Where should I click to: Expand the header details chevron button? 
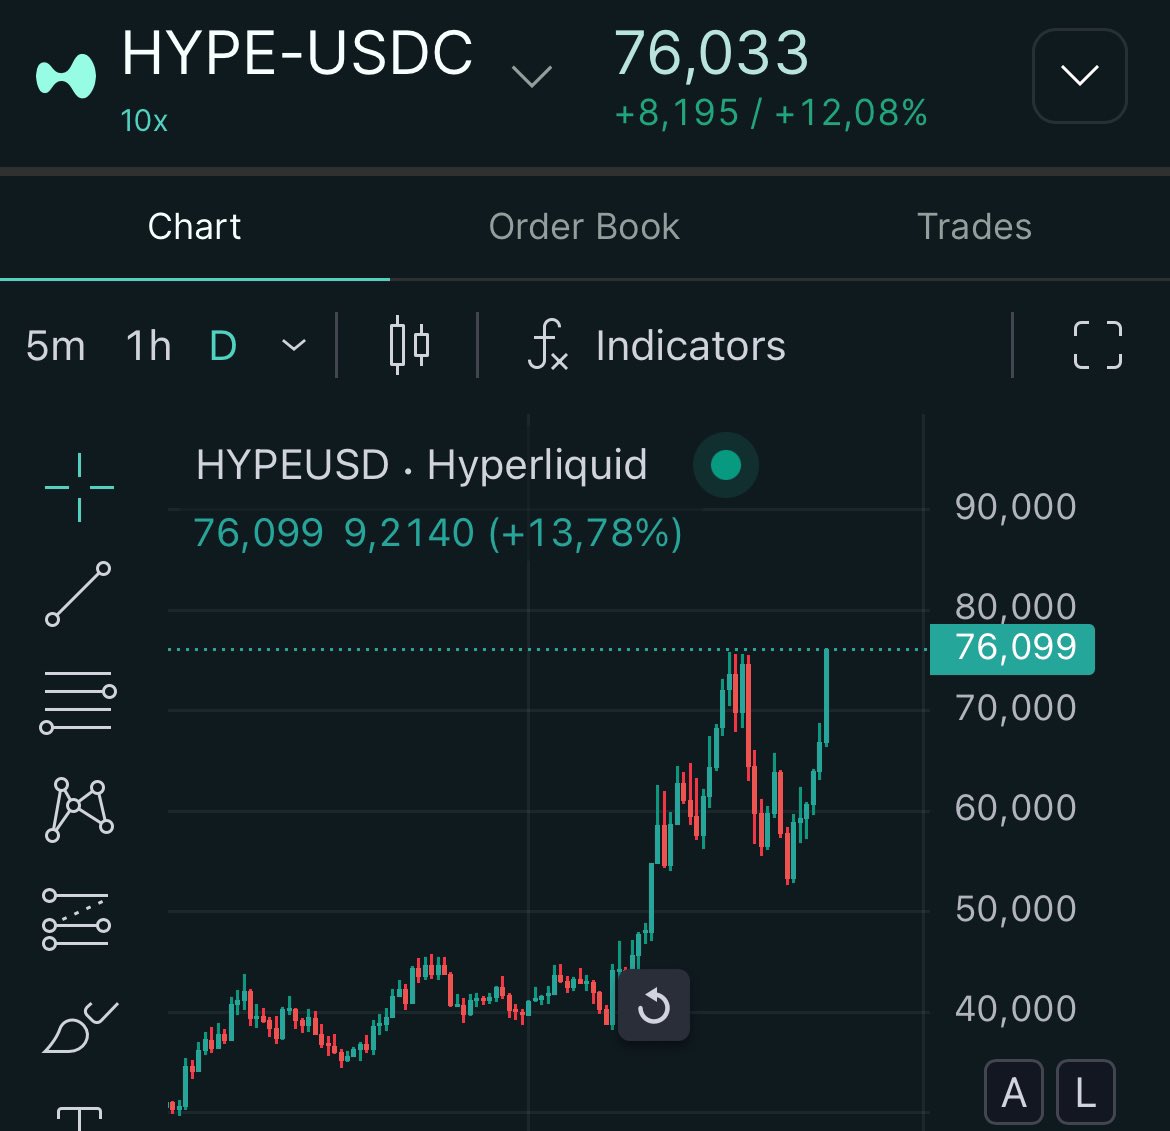pyautogui.click(x=1079, y=75)
